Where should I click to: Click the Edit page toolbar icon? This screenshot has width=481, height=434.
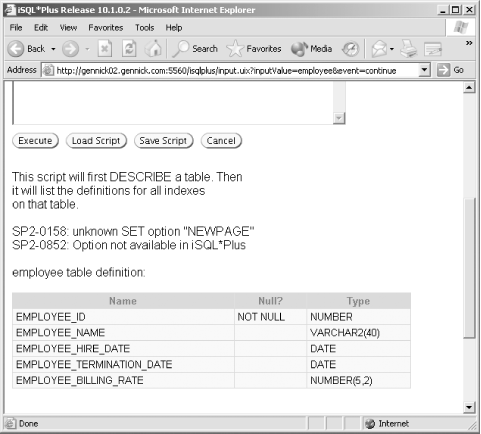point(433,49)
